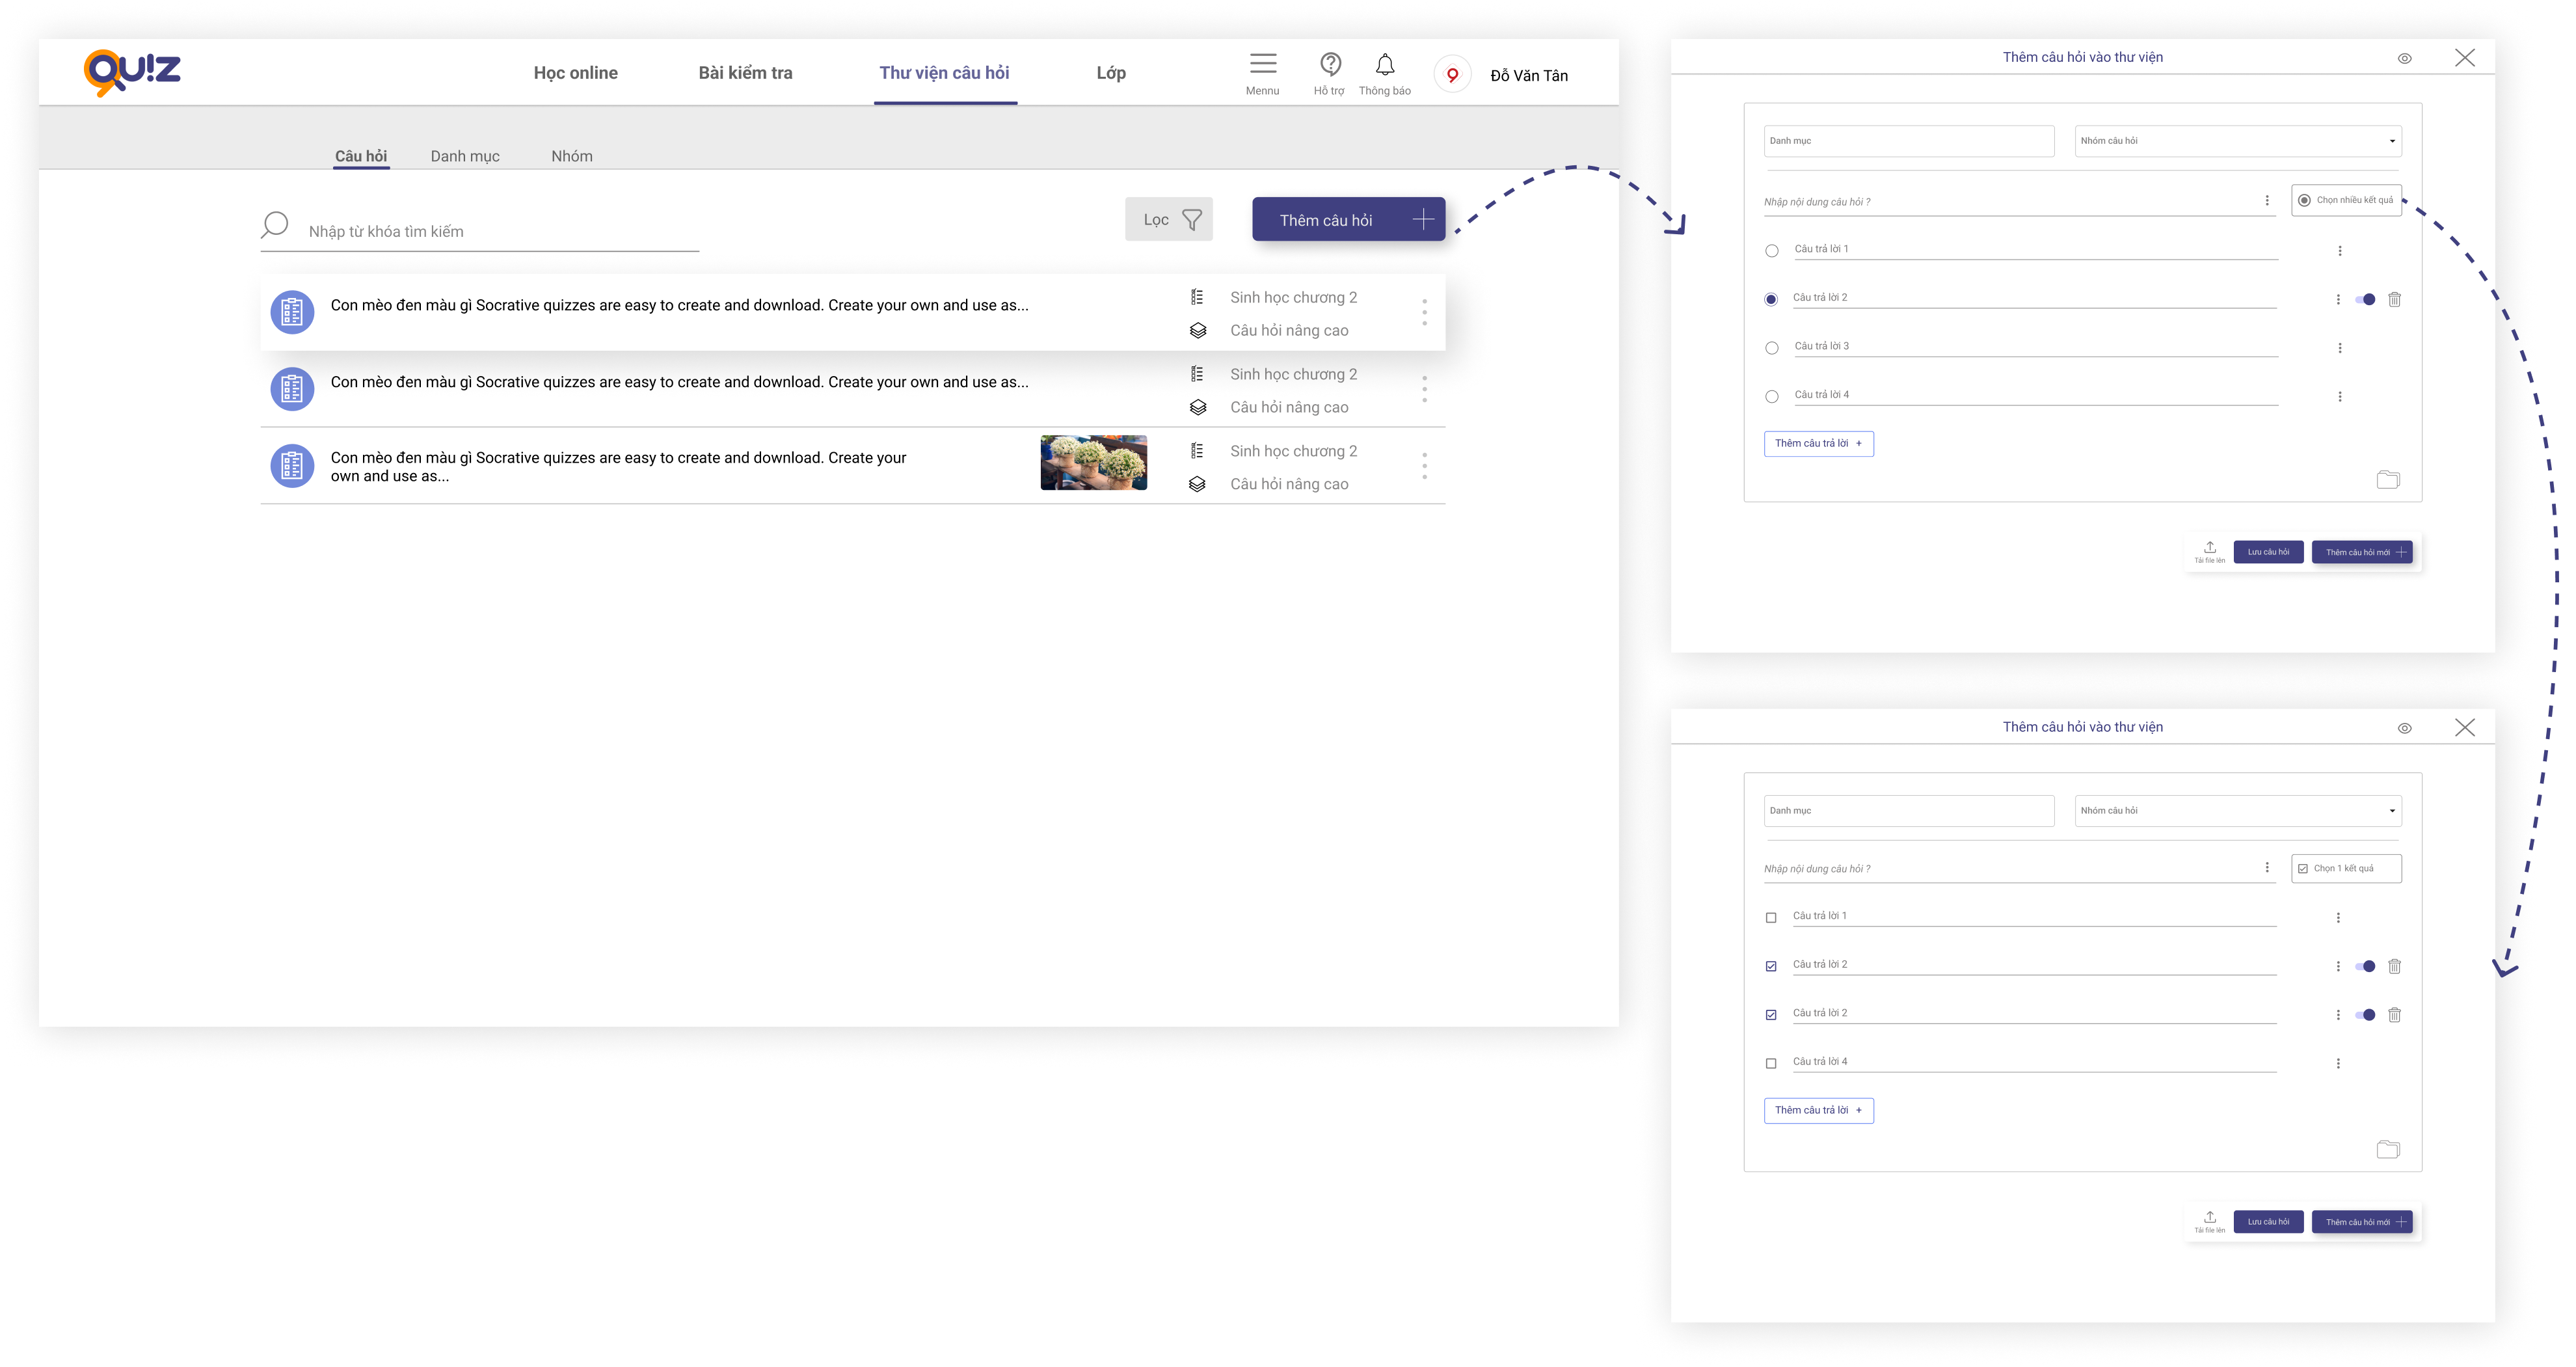This screenshot has width=2576, height=1367.
Task: Go to the Lớp tab
Action: point(1110,73)
